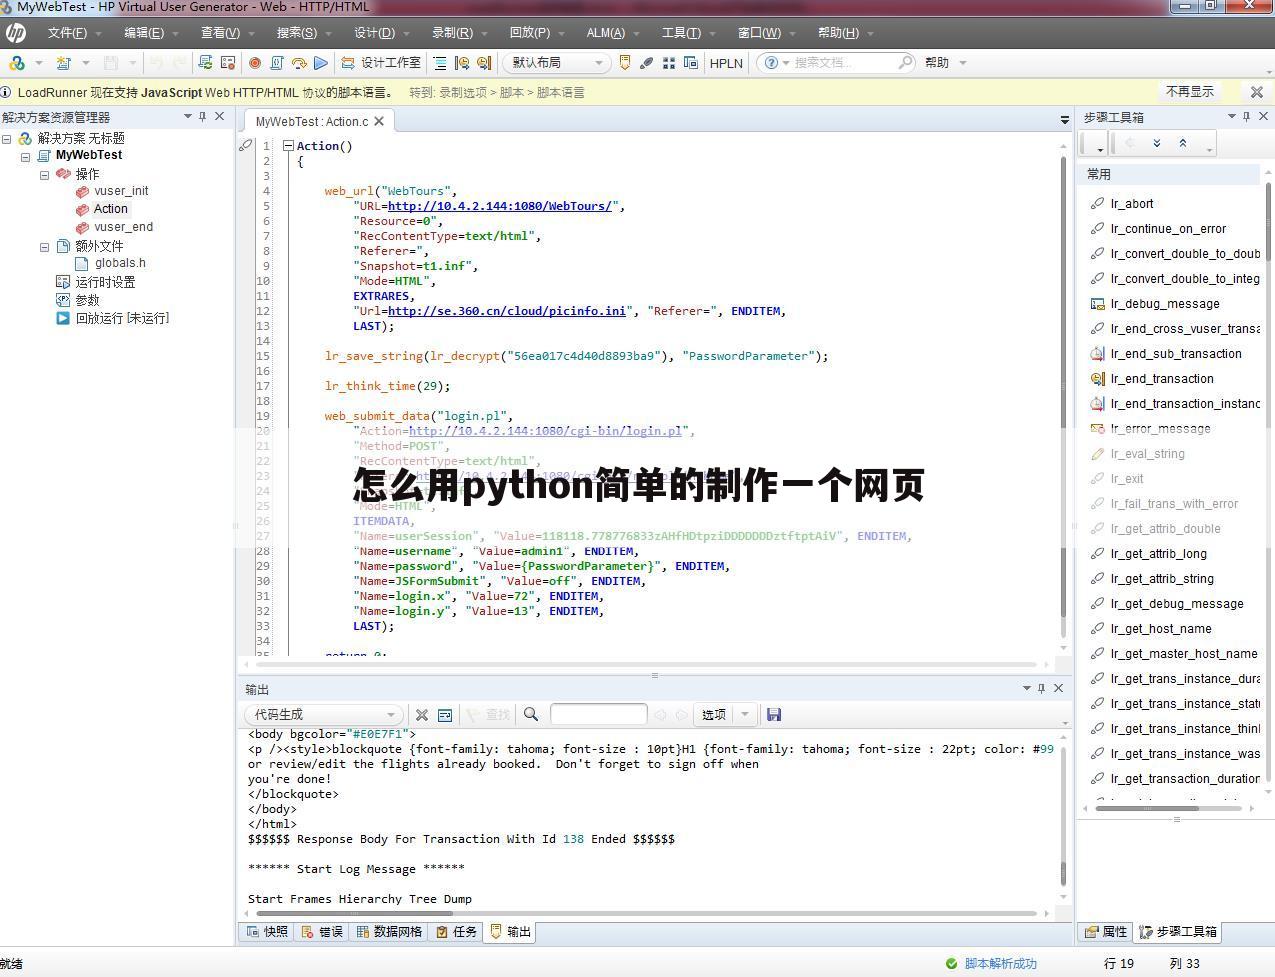This screenshot has width=1275, height=977.
Task: Collapse the 解决方案 无标题 tree node
Action: pos(7,138)
